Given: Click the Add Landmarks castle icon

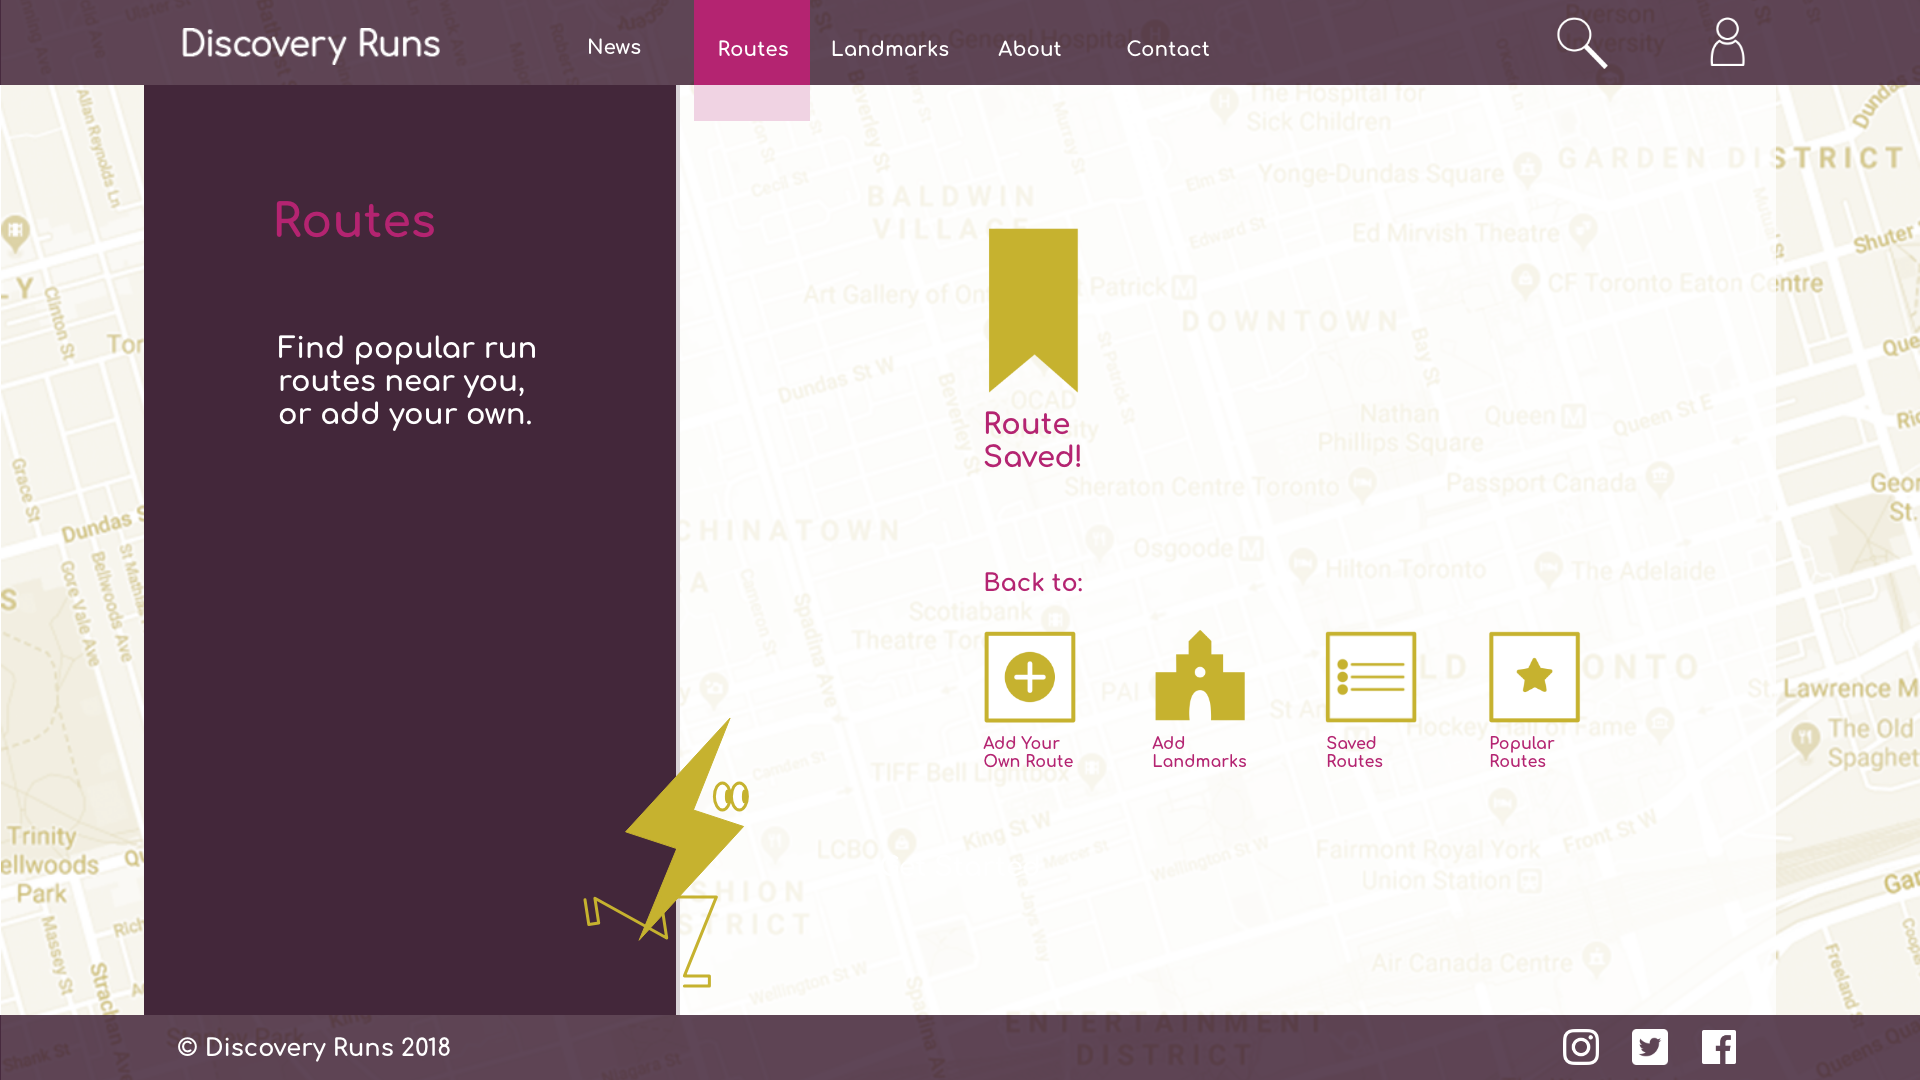Looking at the screenshot, I should click(1199, 676).
